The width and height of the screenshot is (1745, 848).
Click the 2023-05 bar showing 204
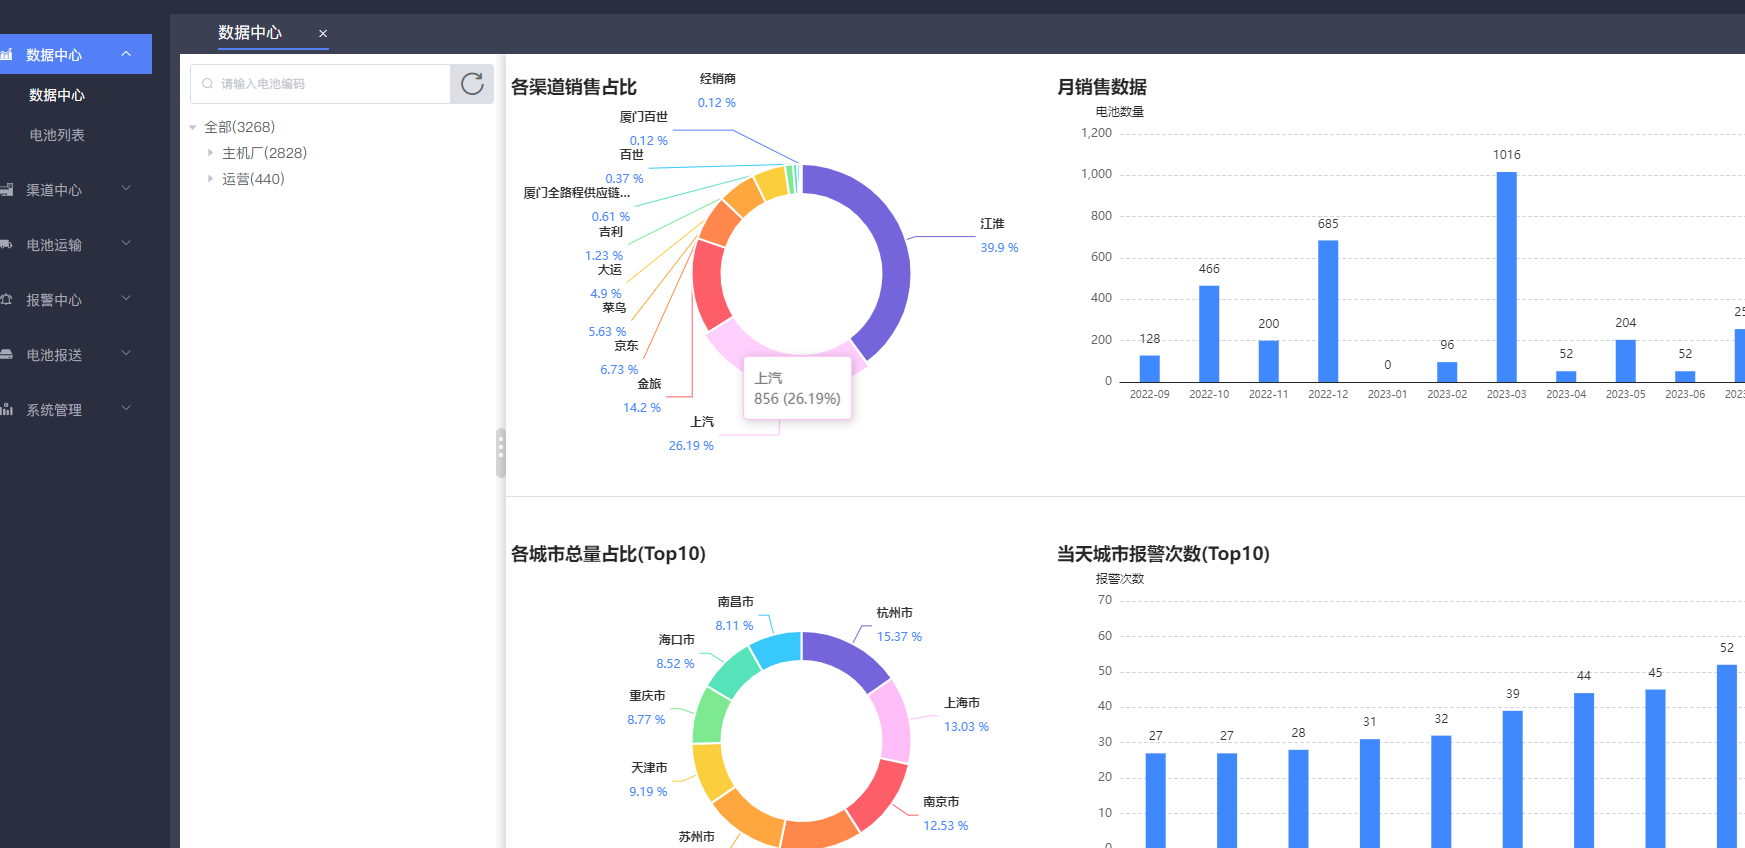pyautogui.click(x=1626, y=361)
